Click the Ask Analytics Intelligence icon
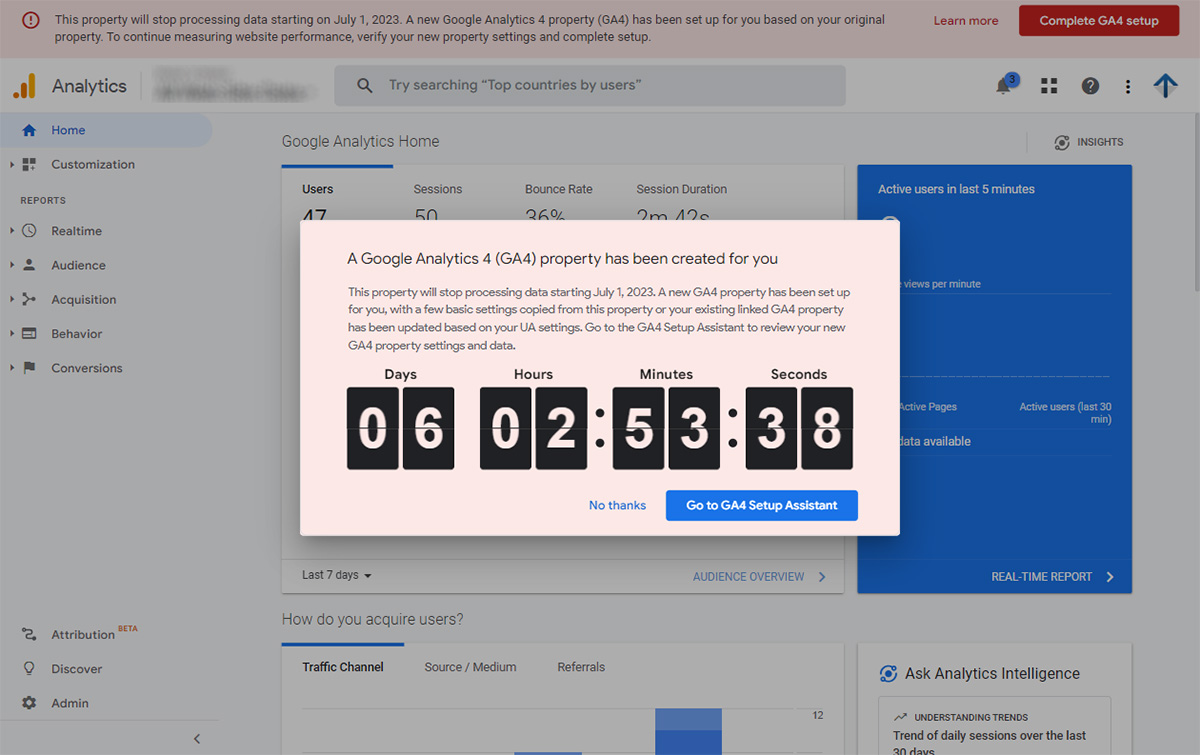This screenshot has height=755, width=1200. tap(887, 674)
